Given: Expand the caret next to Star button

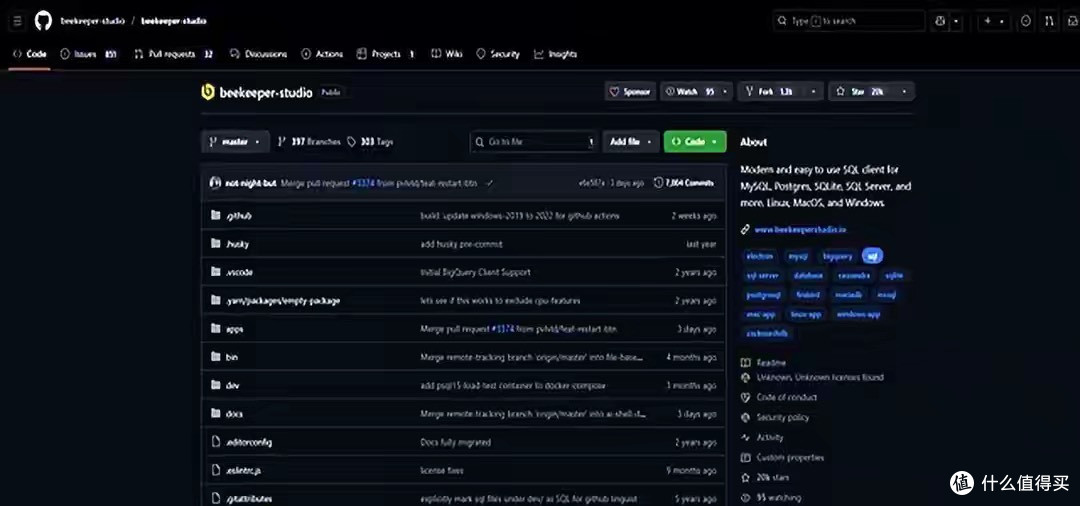Looking at the screenshot, I should coord(904,92).
